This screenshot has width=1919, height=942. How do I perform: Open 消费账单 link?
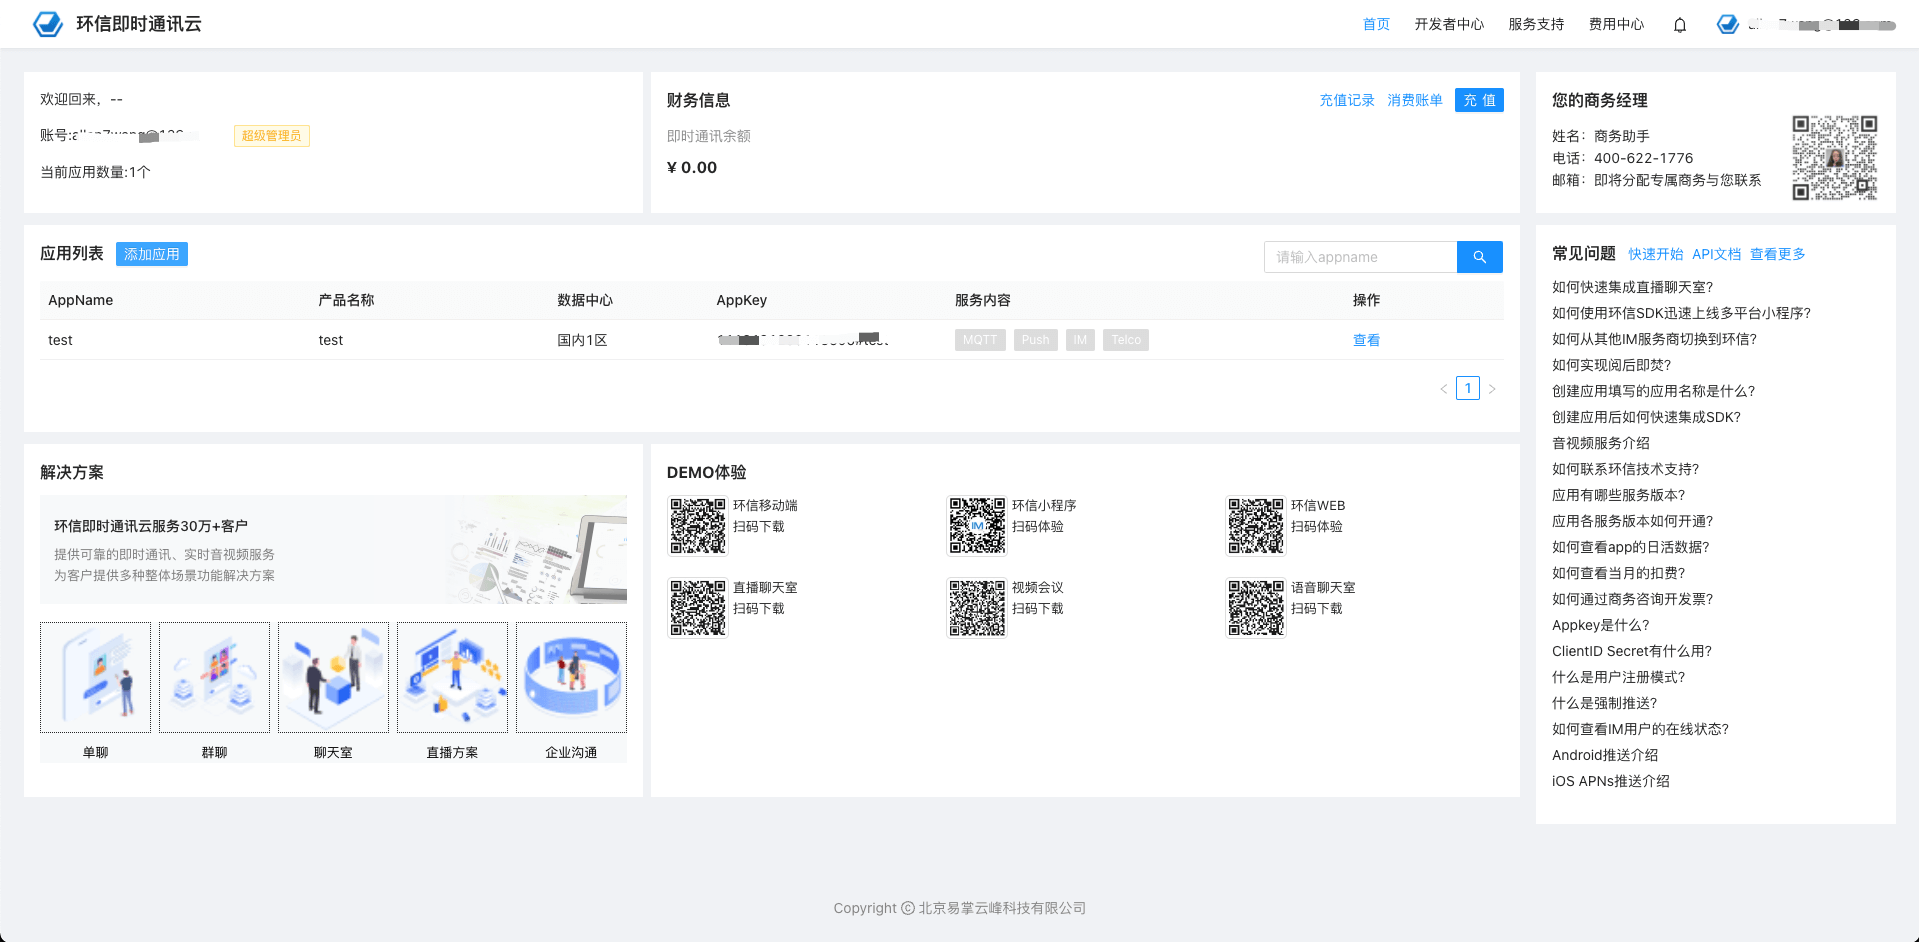[x=1414, y=100]
